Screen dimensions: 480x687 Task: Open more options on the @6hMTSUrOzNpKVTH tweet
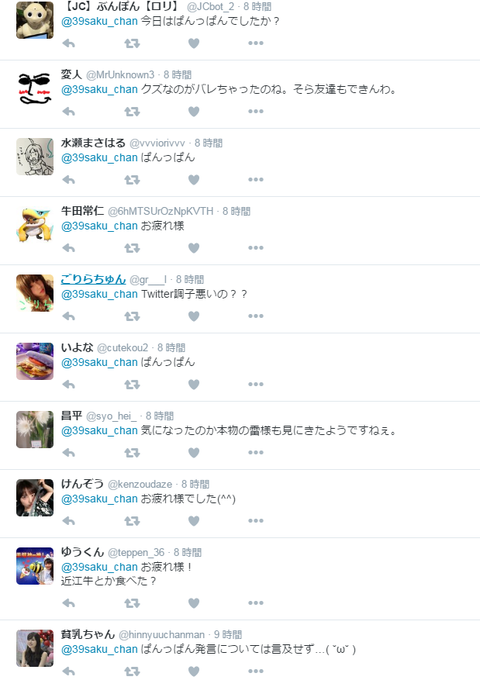tap(256, 248)
